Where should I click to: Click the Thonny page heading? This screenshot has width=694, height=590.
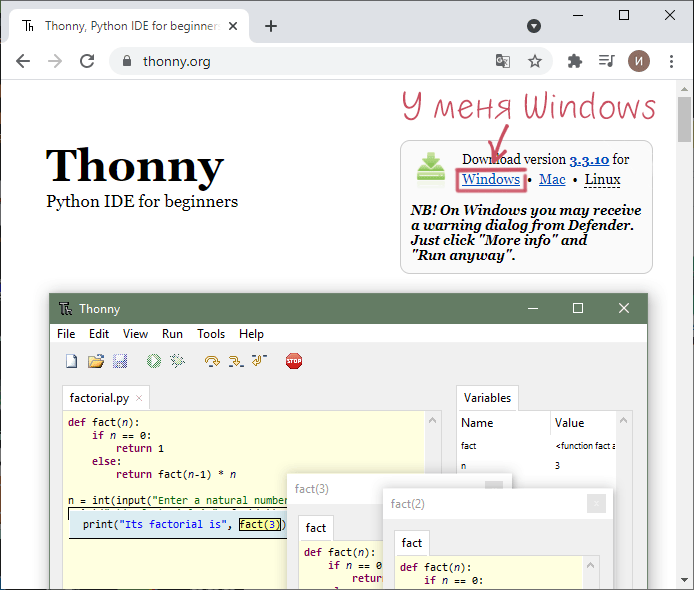(x=135, y=166)
